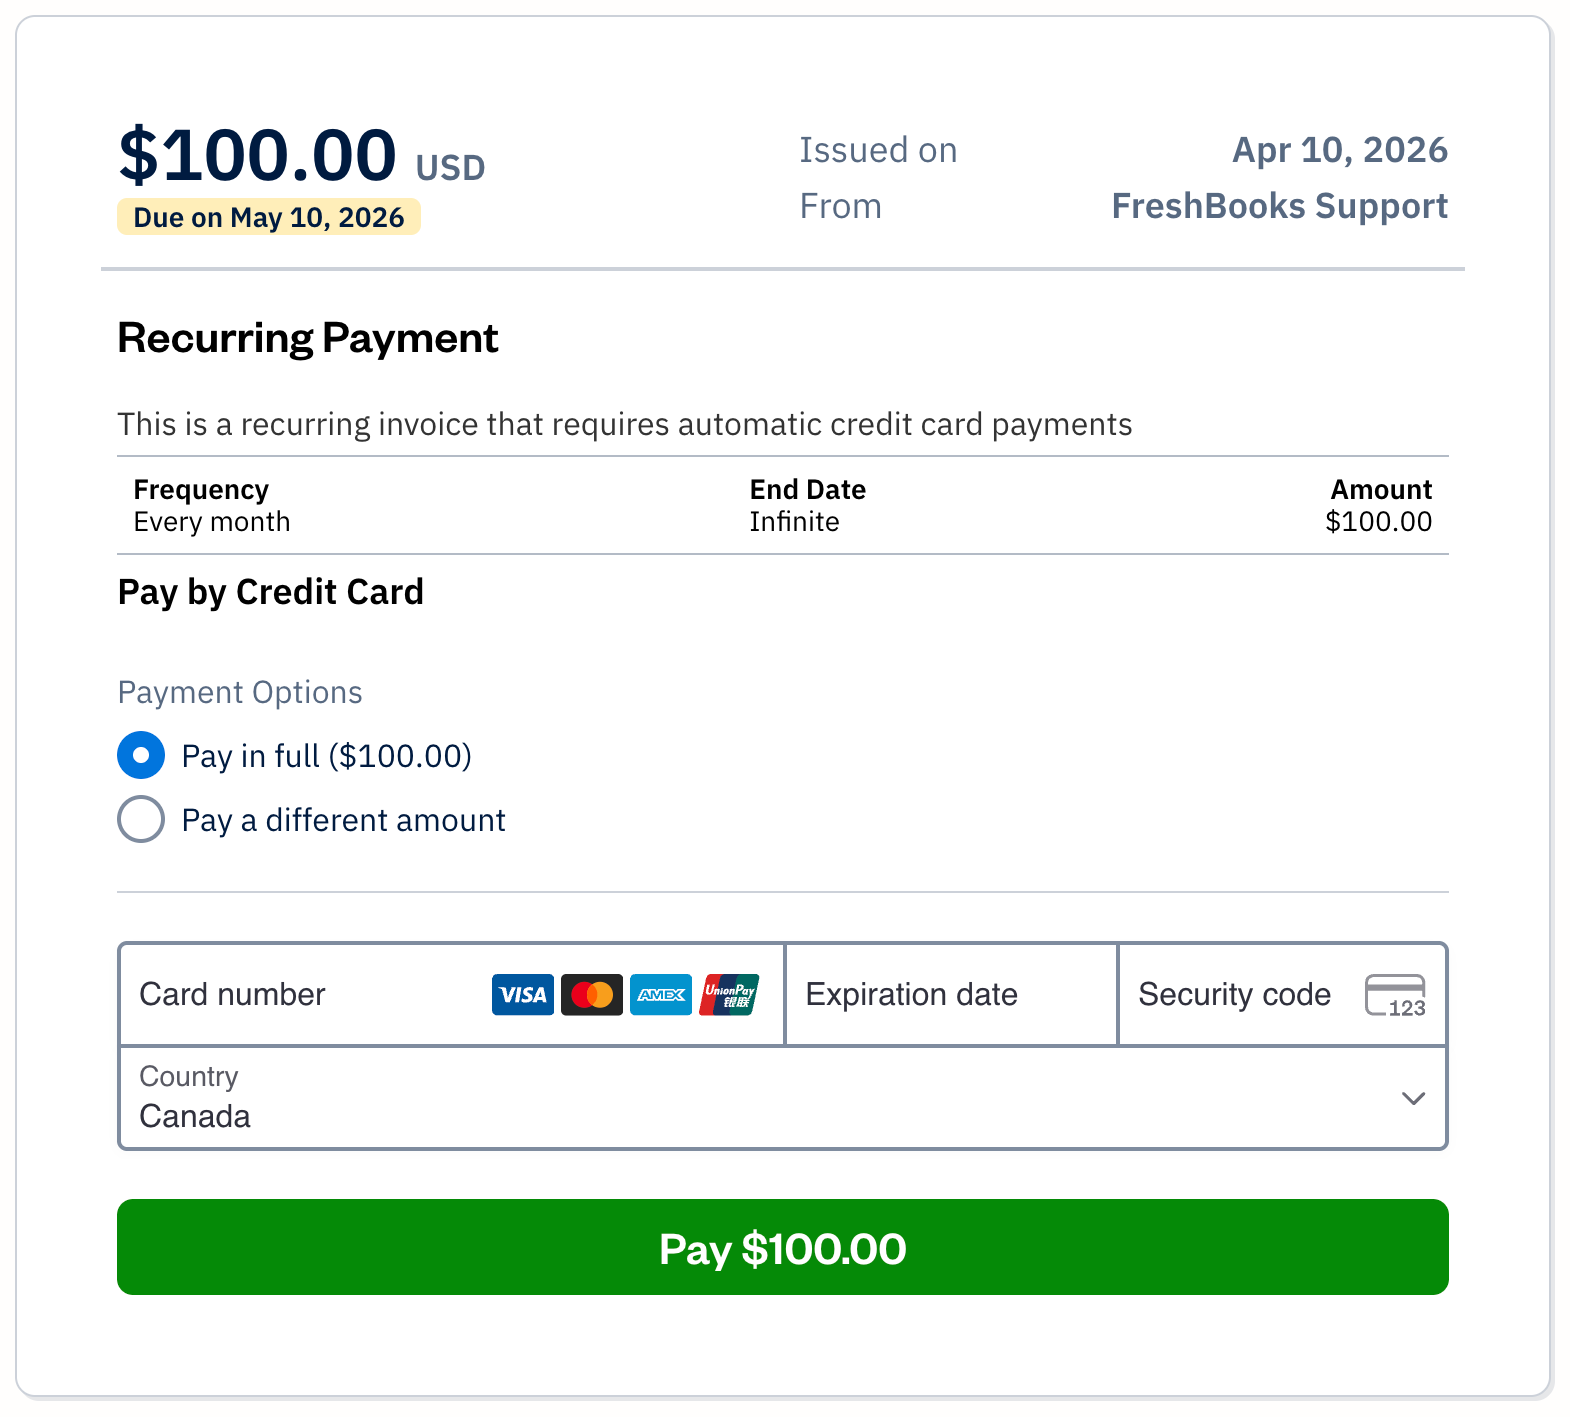Click the Amex card brand icon
Image resolution: width=1570 pixels, height=1417 pixels.
tap(660, 994)
